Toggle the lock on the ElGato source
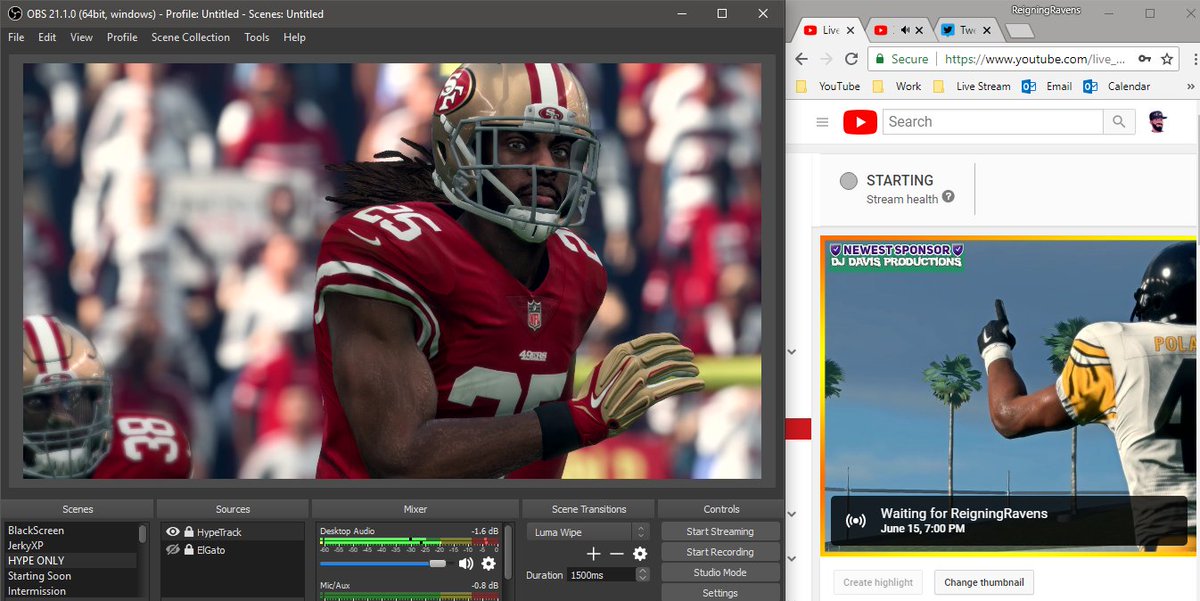Viewport: 1200px width, 601px height. (188, 550)
